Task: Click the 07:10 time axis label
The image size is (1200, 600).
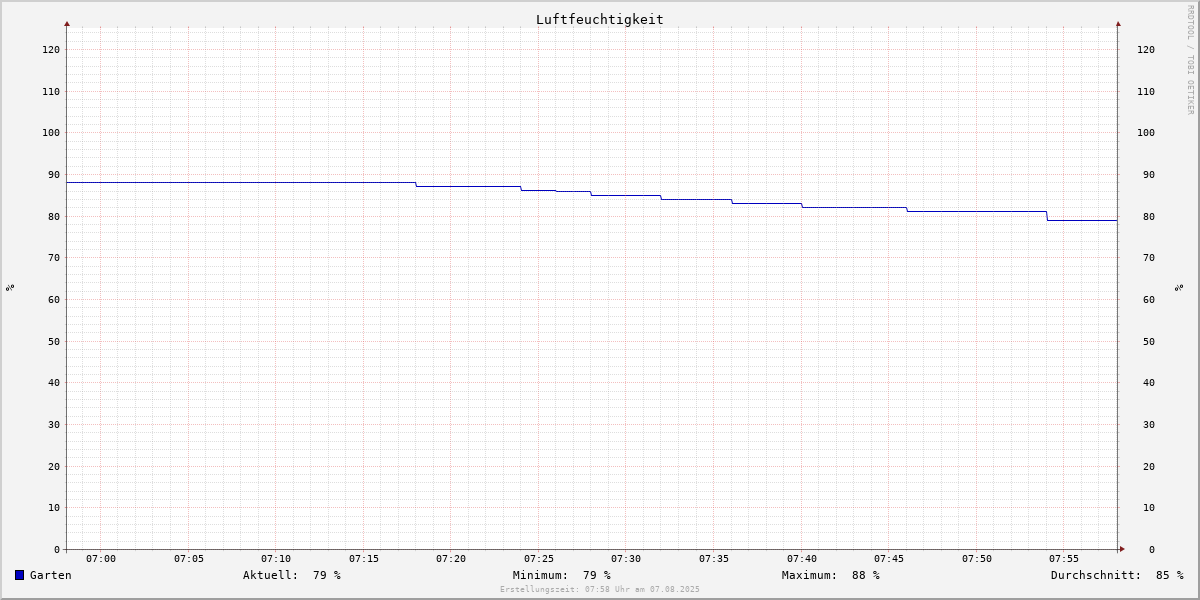Action: click(x=276, y=559)
